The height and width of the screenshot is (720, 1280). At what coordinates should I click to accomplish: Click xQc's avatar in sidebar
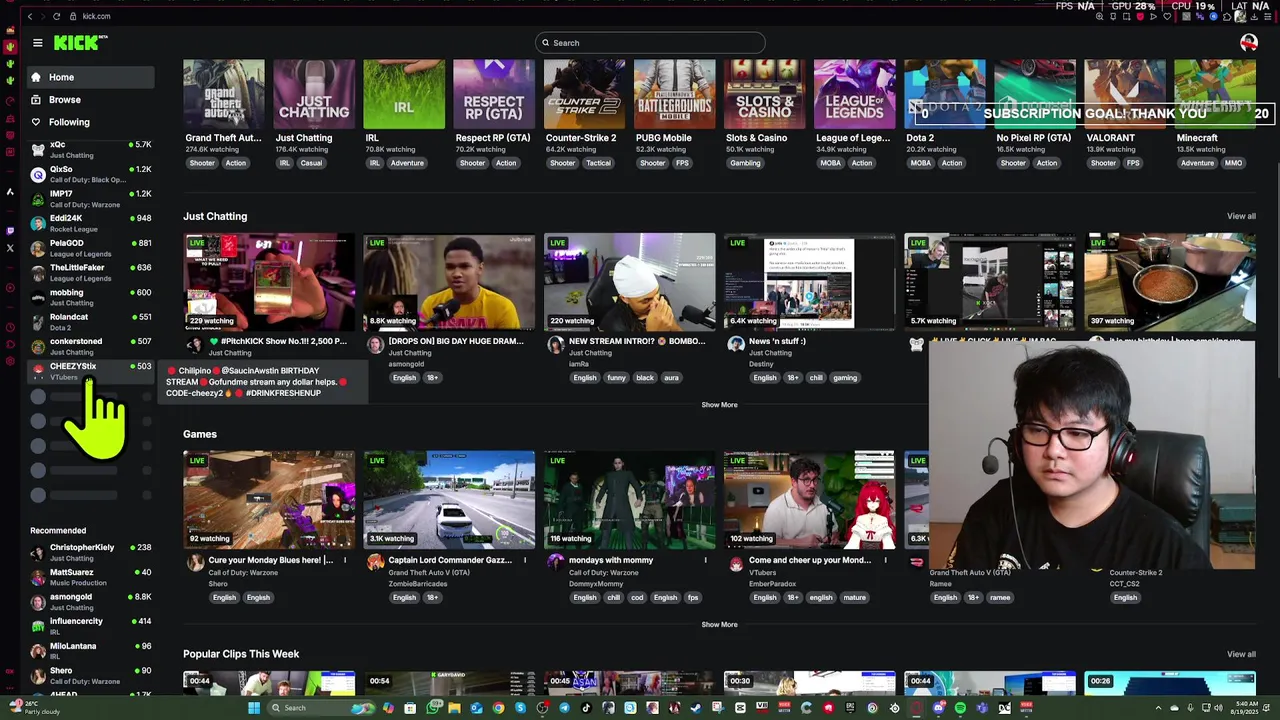[x=38, y=149]
